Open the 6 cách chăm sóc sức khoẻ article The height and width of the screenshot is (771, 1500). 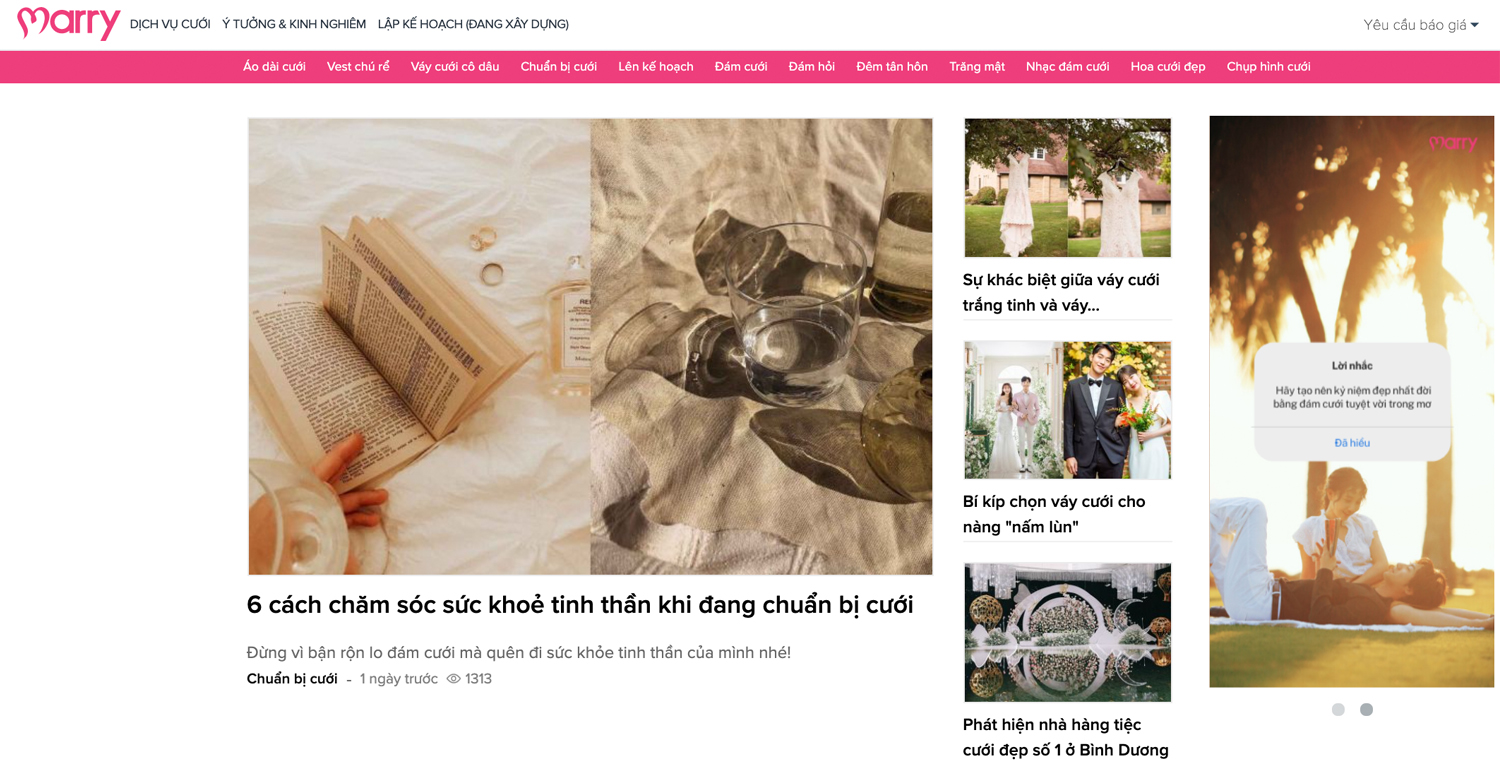pos(580,605)
